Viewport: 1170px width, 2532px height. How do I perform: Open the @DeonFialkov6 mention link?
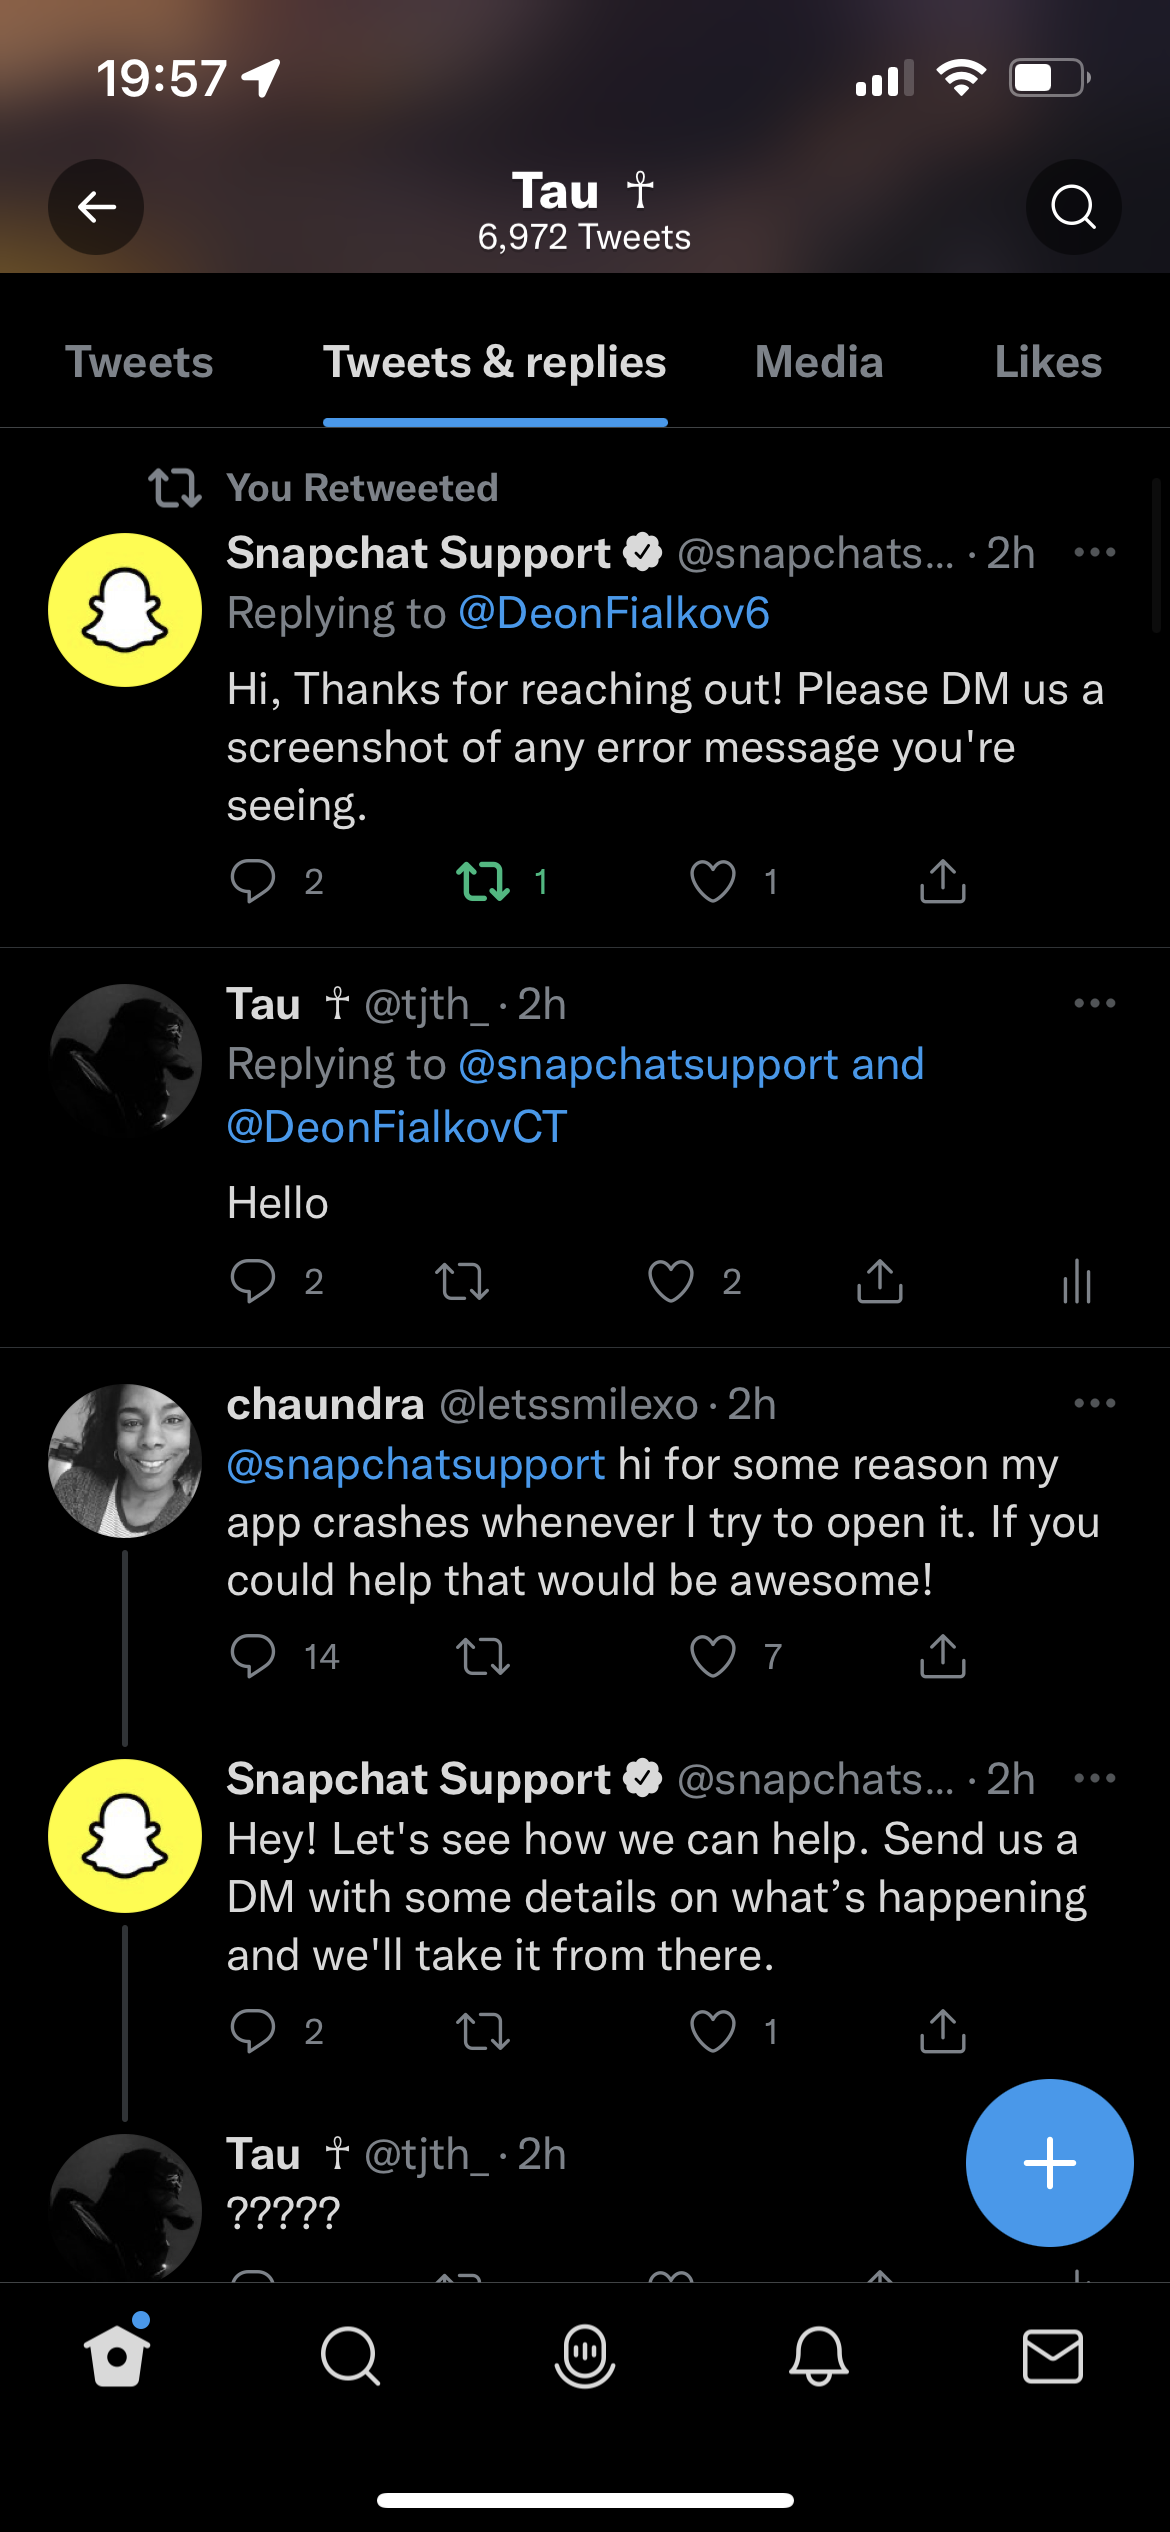(x=613, y=613)
